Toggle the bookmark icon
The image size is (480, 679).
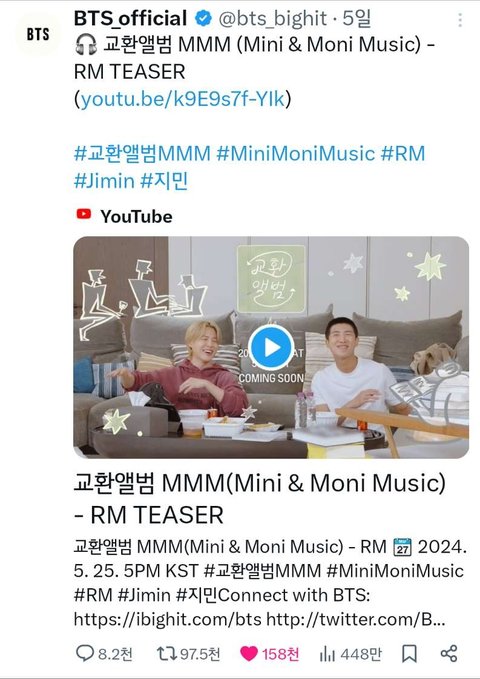point(409,653)
